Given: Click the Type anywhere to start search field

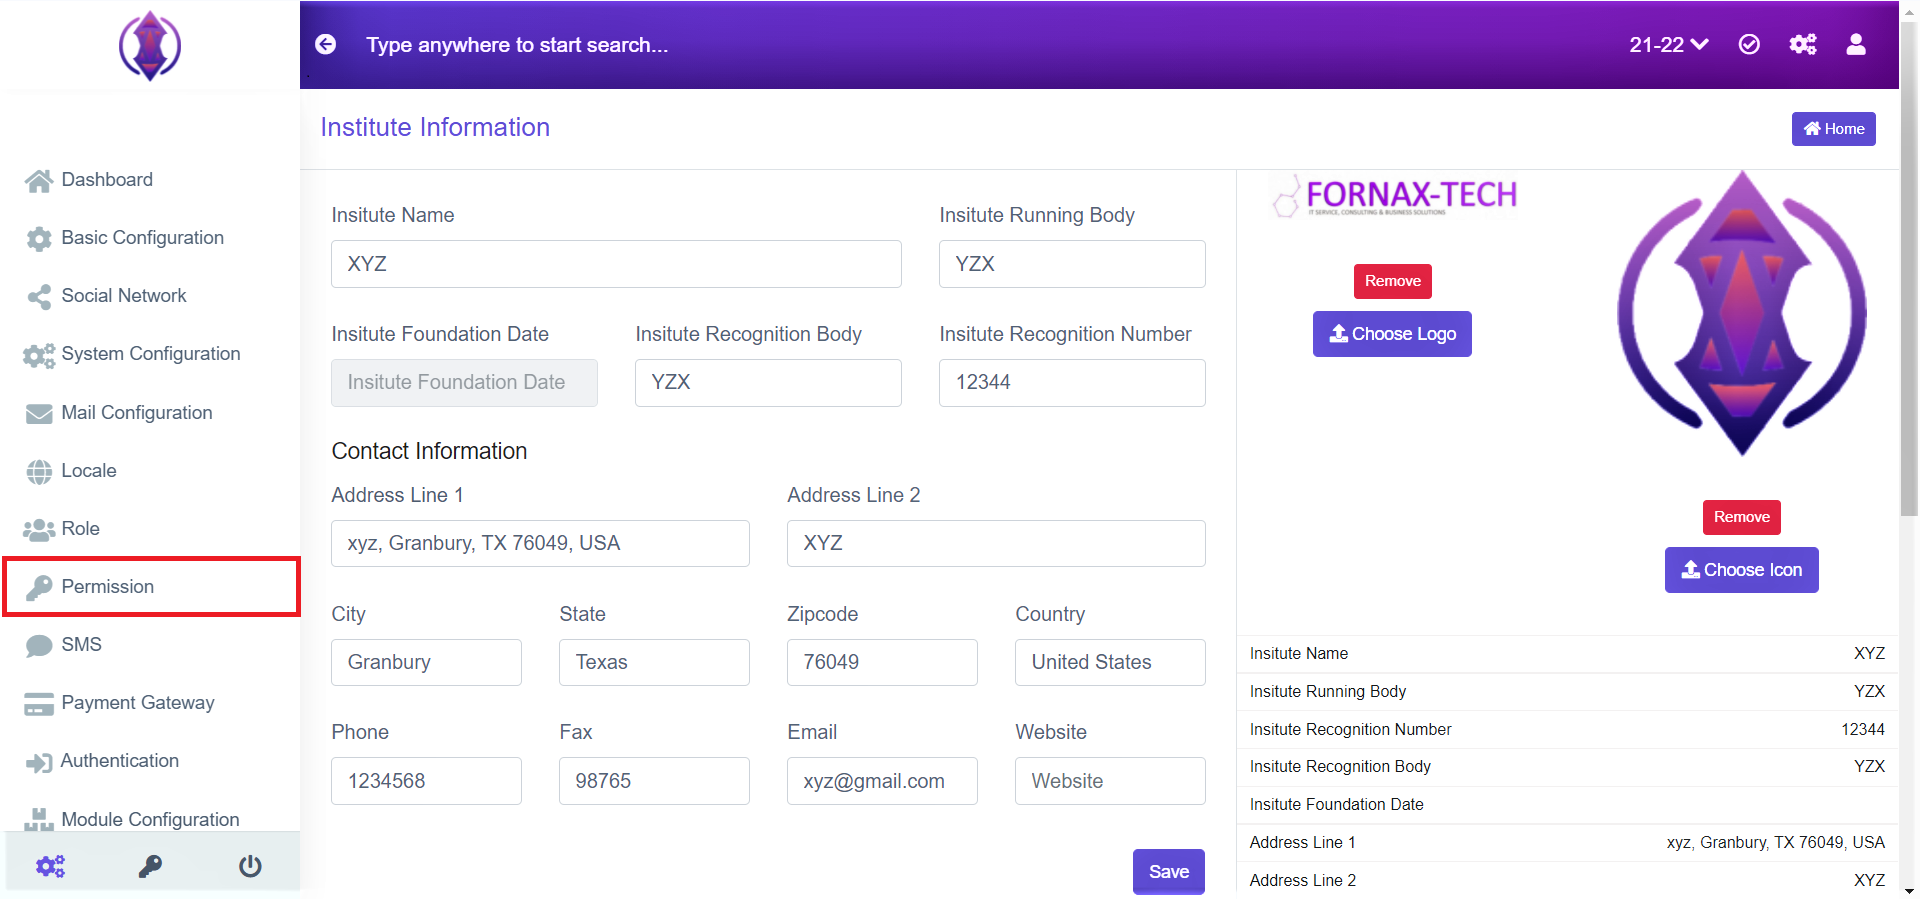Looking at the screenshot, I should point(516,45).
